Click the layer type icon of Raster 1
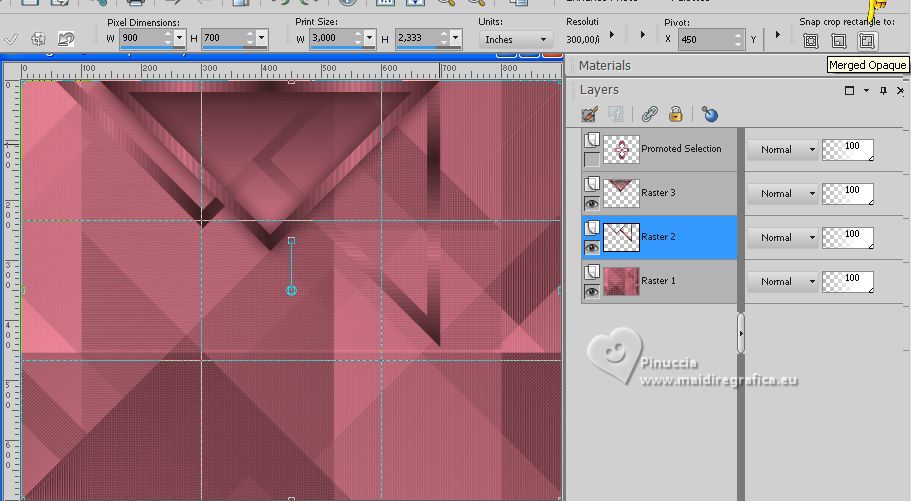 591,272
